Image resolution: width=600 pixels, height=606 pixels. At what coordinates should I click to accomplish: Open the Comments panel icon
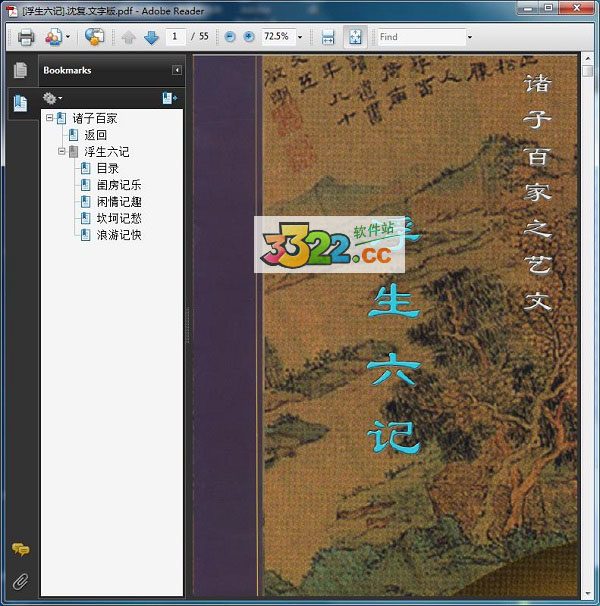point(20,549)
